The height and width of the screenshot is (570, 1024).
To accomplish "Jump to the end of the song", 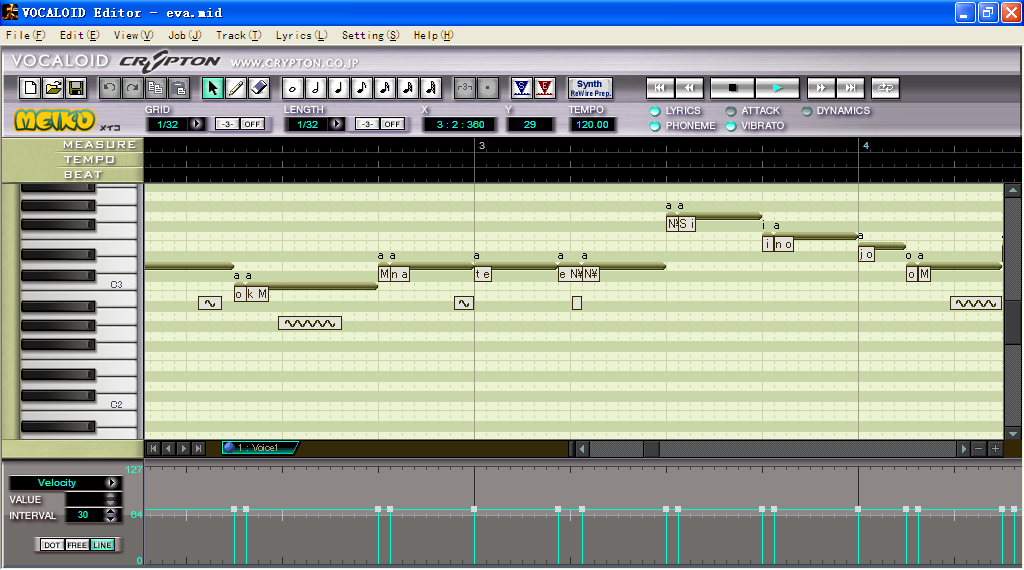I will click(x=850, y=87).
